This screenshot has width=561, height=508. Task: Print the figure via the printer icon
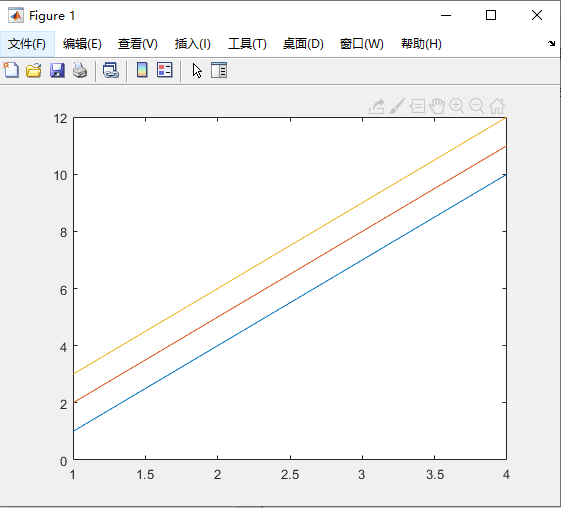tap(80, 70)
